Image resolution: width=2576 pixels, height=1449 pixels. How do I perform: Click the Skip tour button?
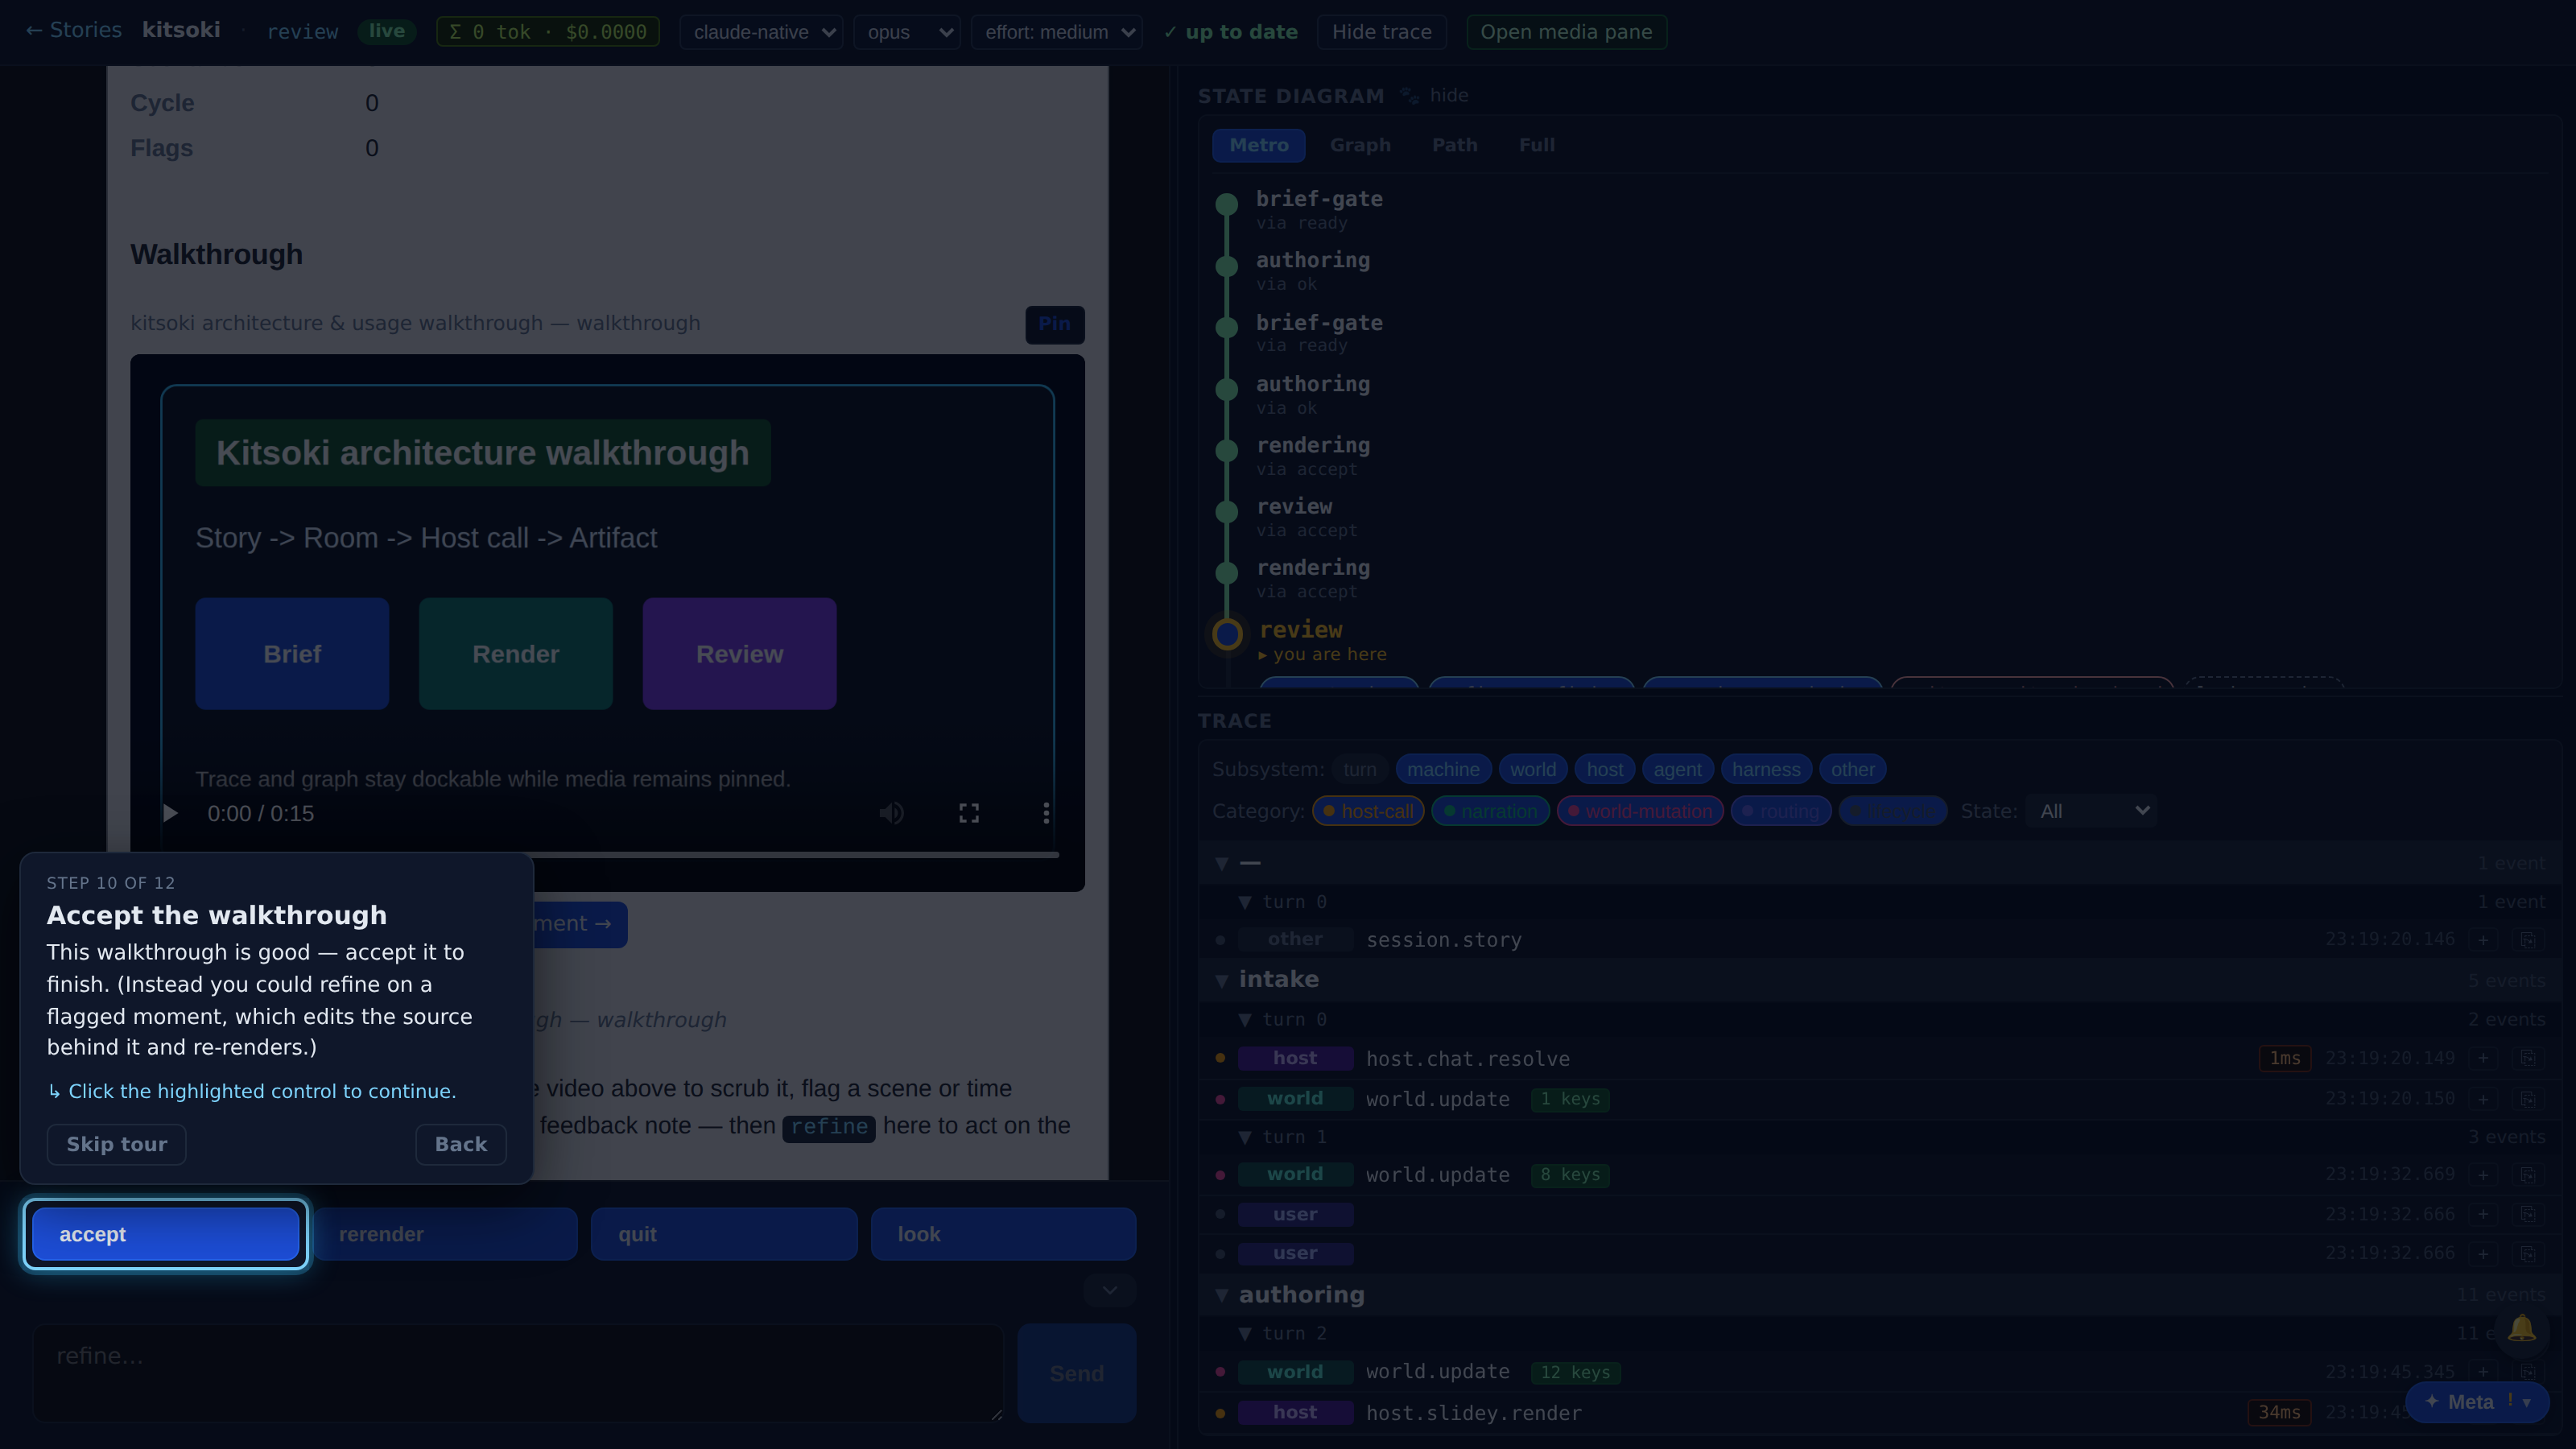coord(116,1144)
